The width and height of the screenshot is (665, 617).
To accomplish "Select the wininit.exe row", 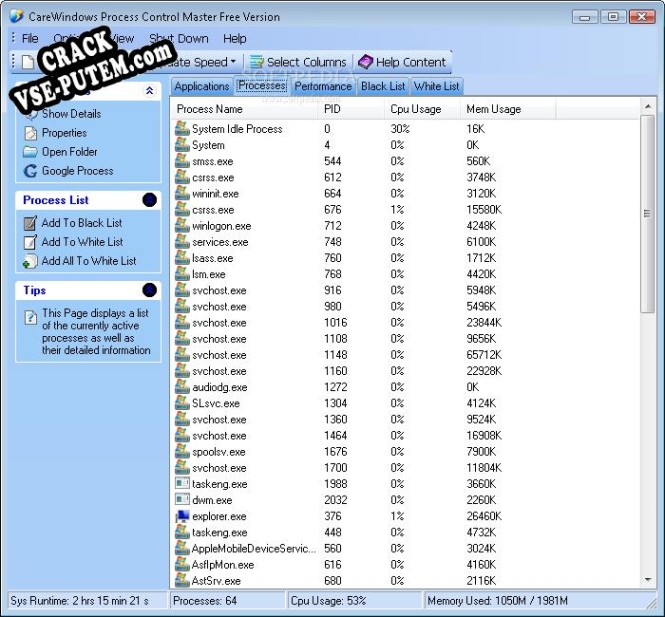I will (x=405, y=193).
